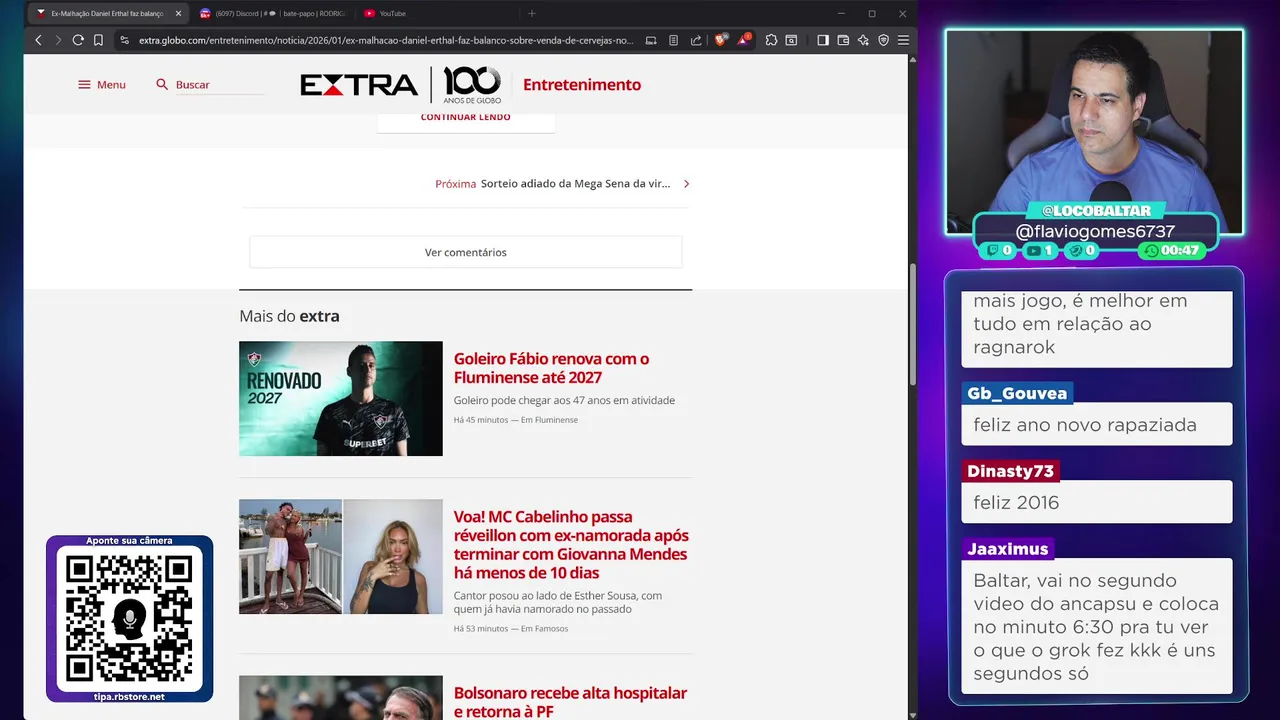The image size is (1280, 720).
Task: Open site settings icon in address bar
Action: pyautogui.click(x=124, y=40)
